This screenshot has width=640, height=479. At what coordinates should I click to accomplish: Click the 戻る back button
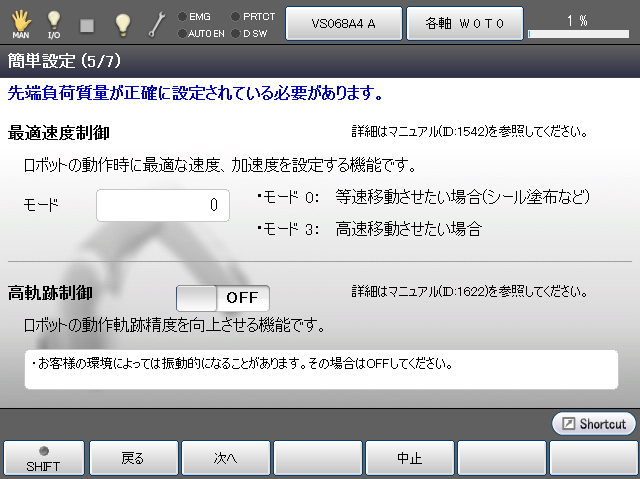click(x=132, y=459)
